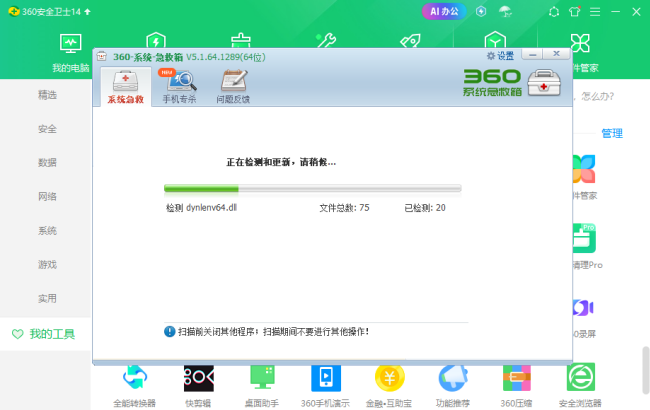Minimize the rescue box window

[x=533, y=55]
